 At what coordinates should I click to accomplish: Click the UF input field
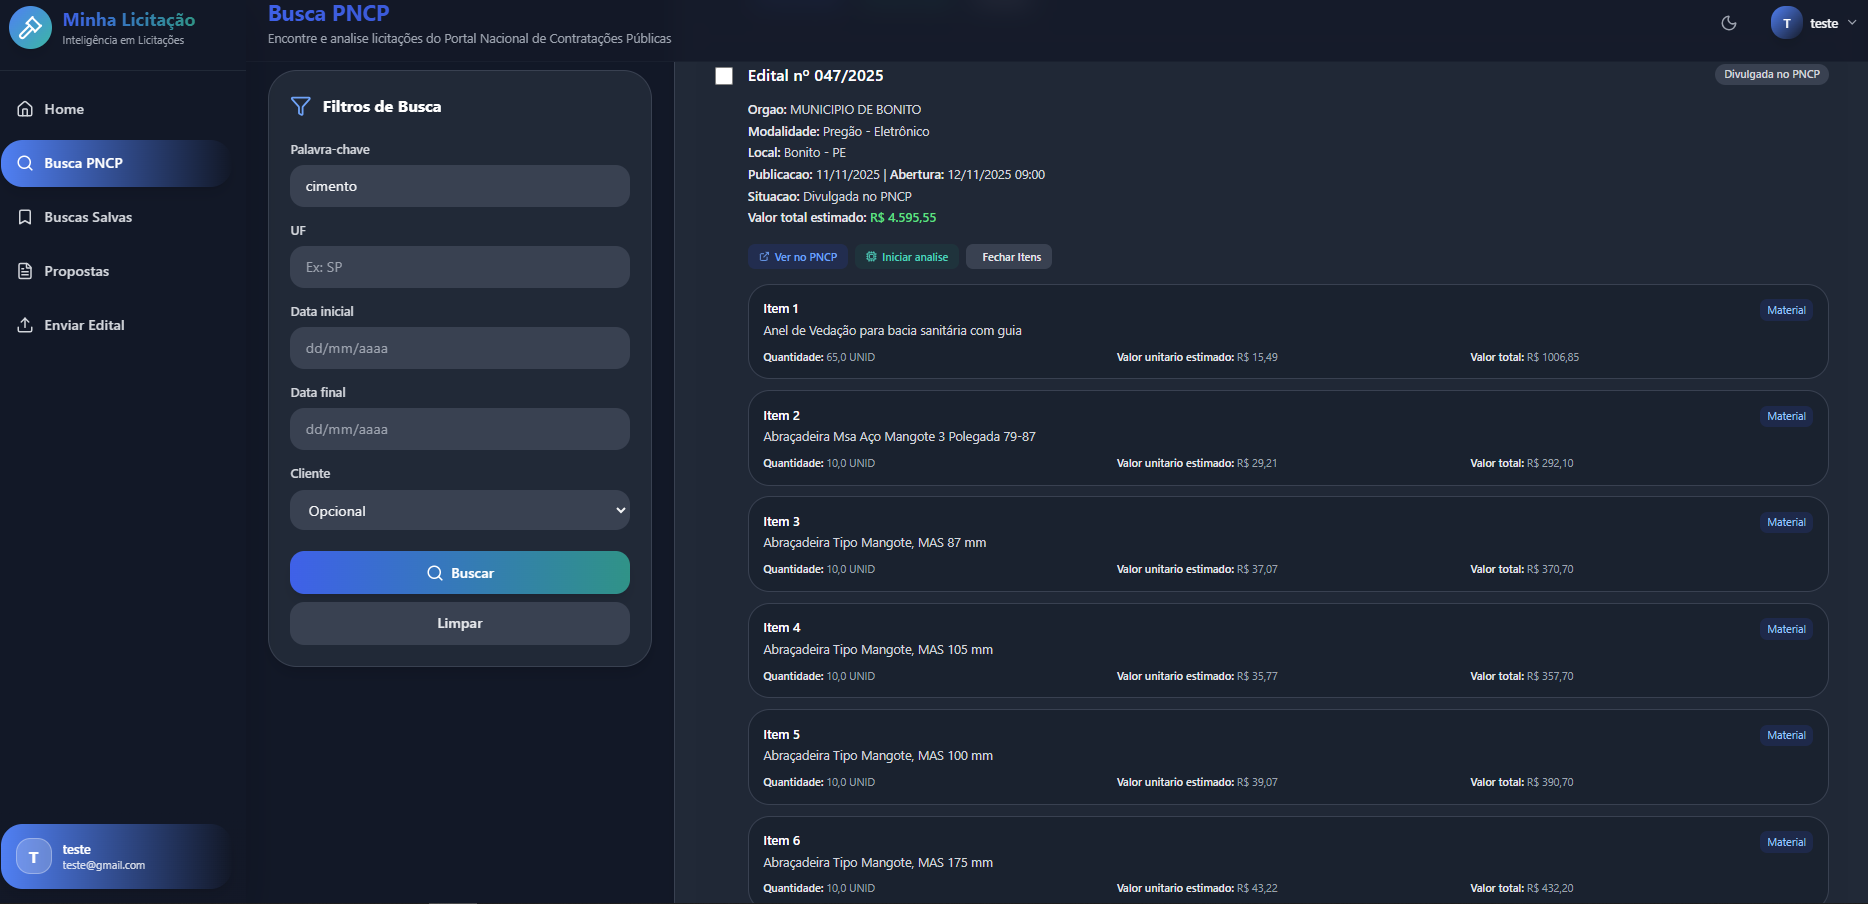[x=459, y=267]
